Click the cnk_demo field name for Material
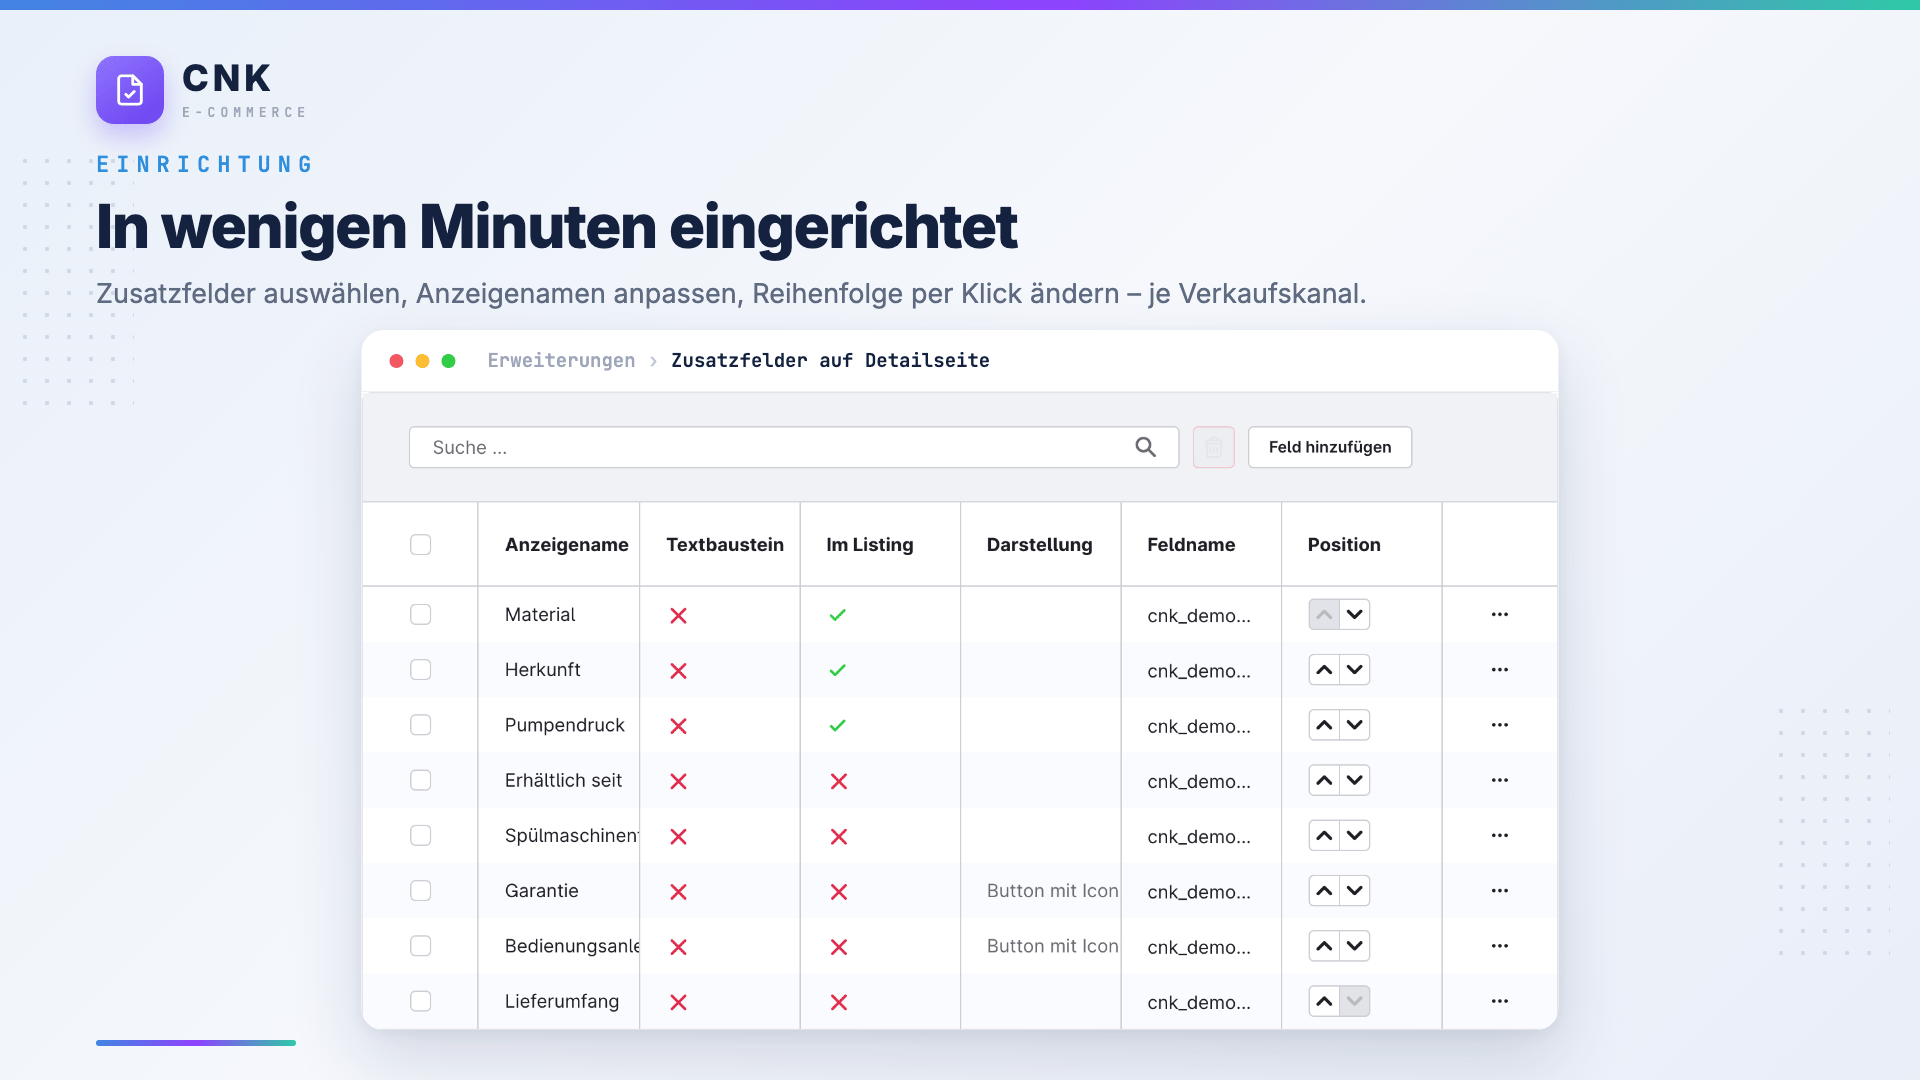 pos(1198,615)
